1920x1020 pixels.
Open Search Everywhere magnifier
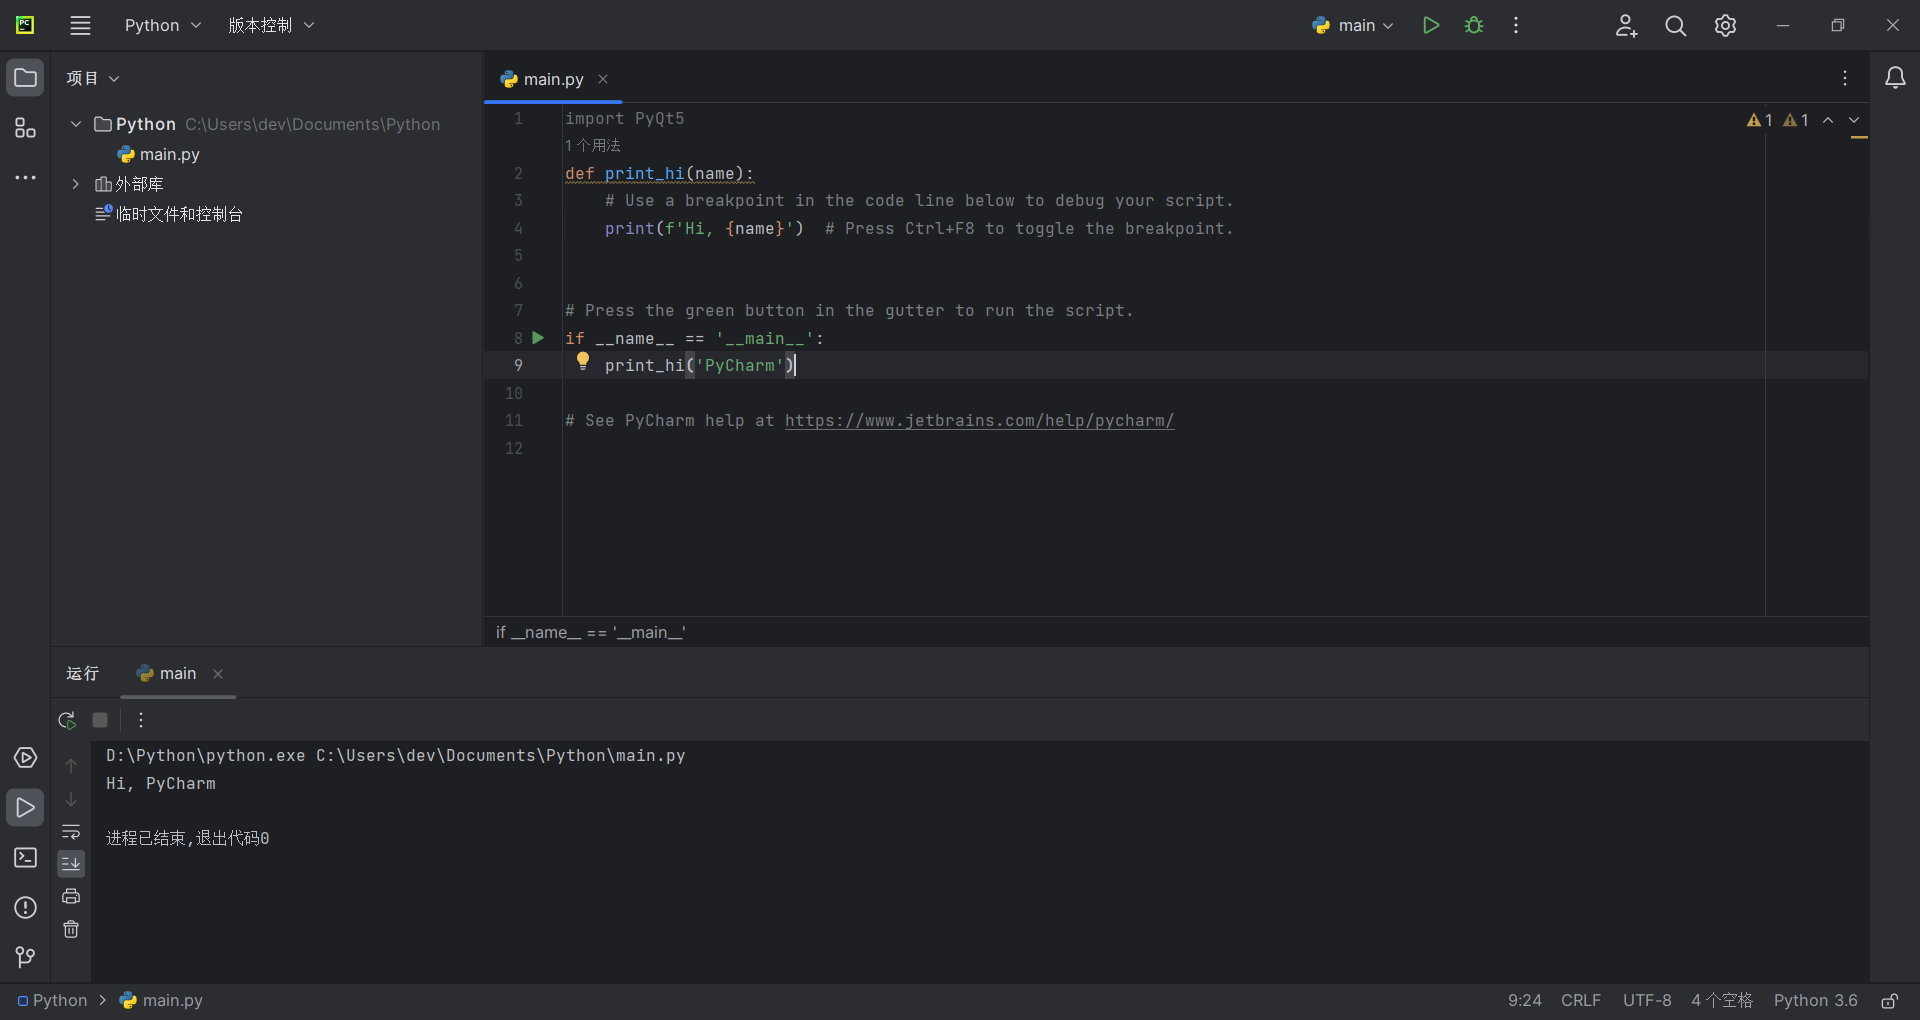(x=1676, y=25)
